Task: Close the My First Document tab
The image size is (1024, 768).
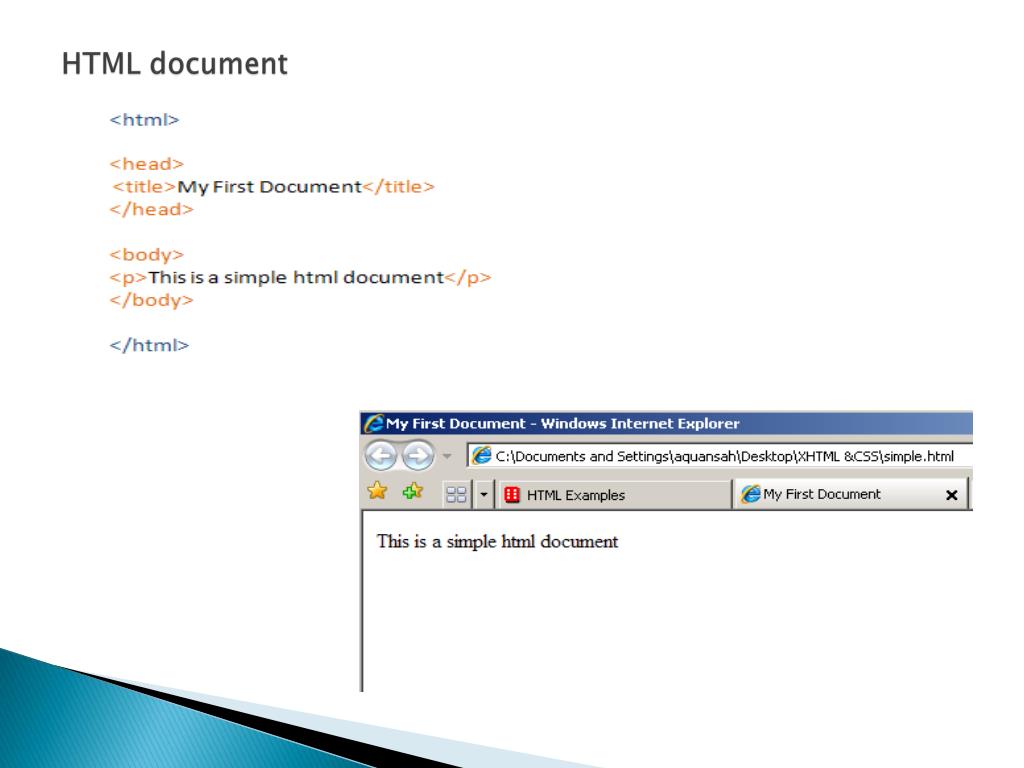Action: pyautogui.click(x=952, y=495)
